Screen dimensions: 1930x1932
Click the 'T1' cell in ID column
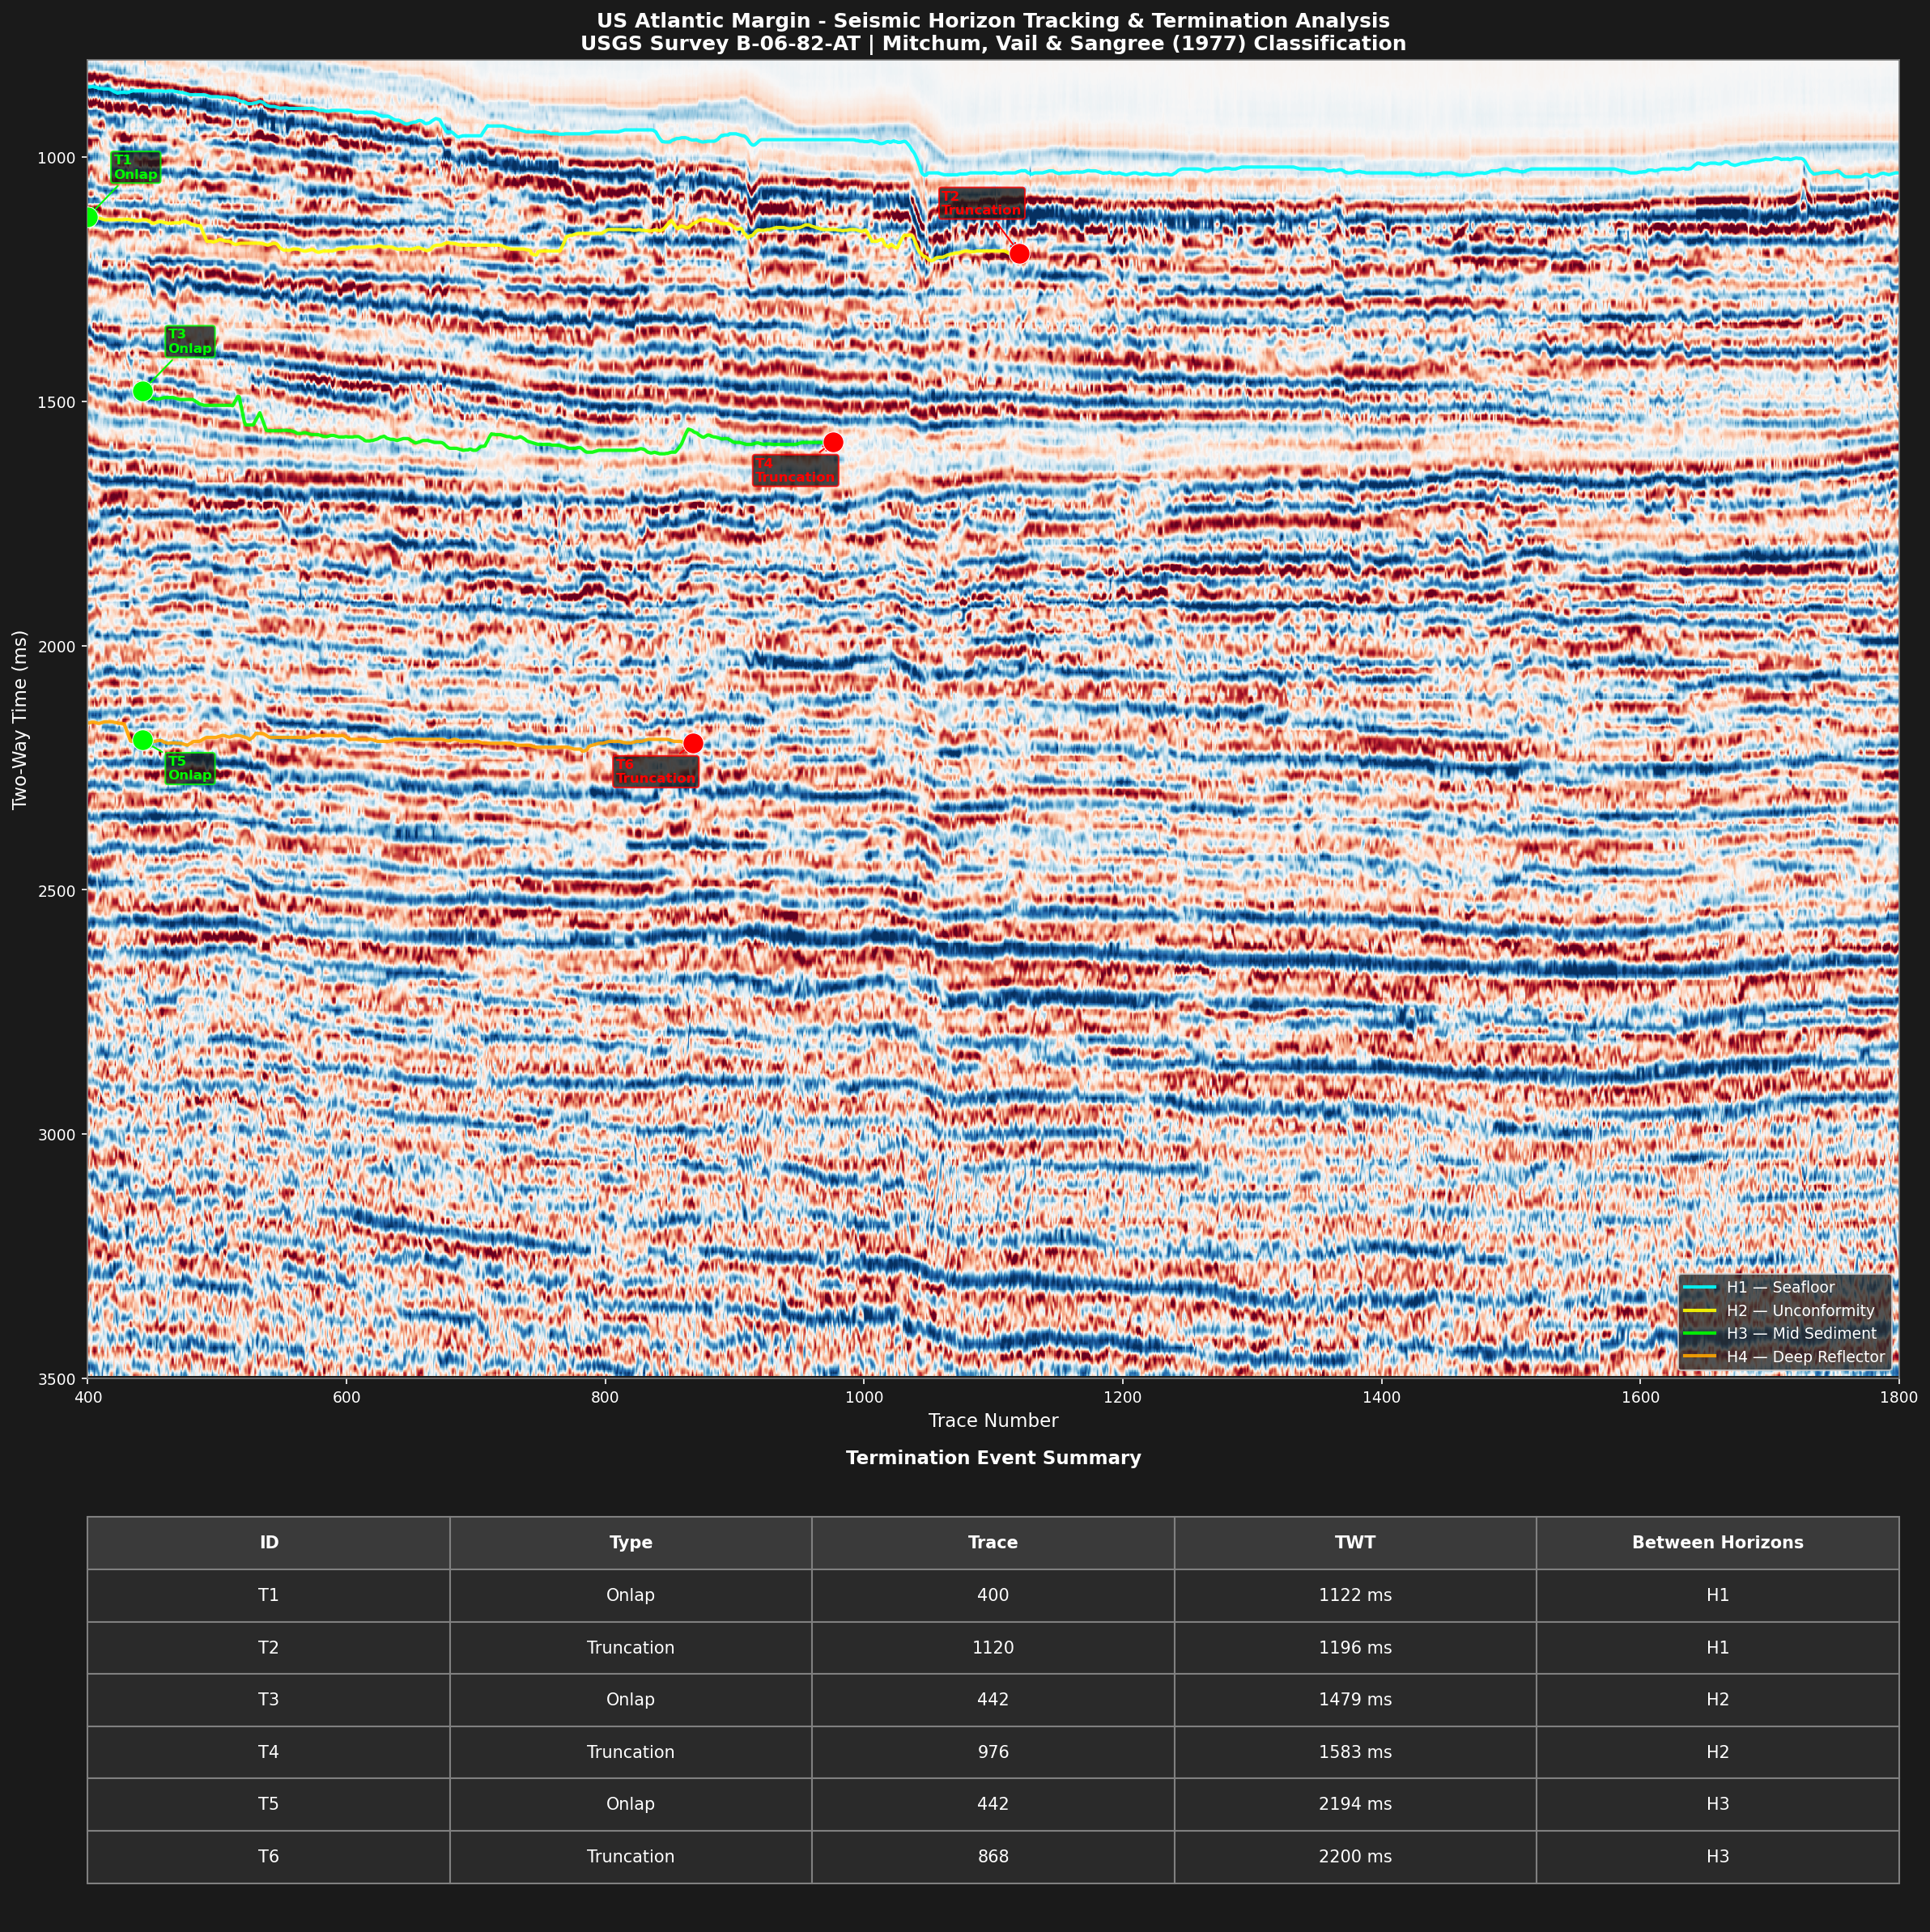pyautogui.click(x=269, y=1595)
